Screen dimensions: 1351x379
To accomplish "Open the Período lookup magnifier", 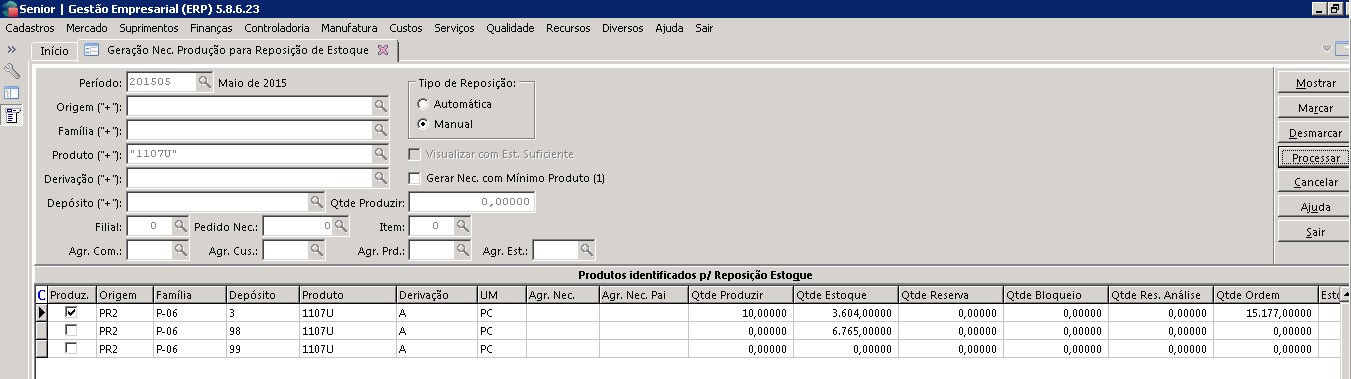I will 205,82.
